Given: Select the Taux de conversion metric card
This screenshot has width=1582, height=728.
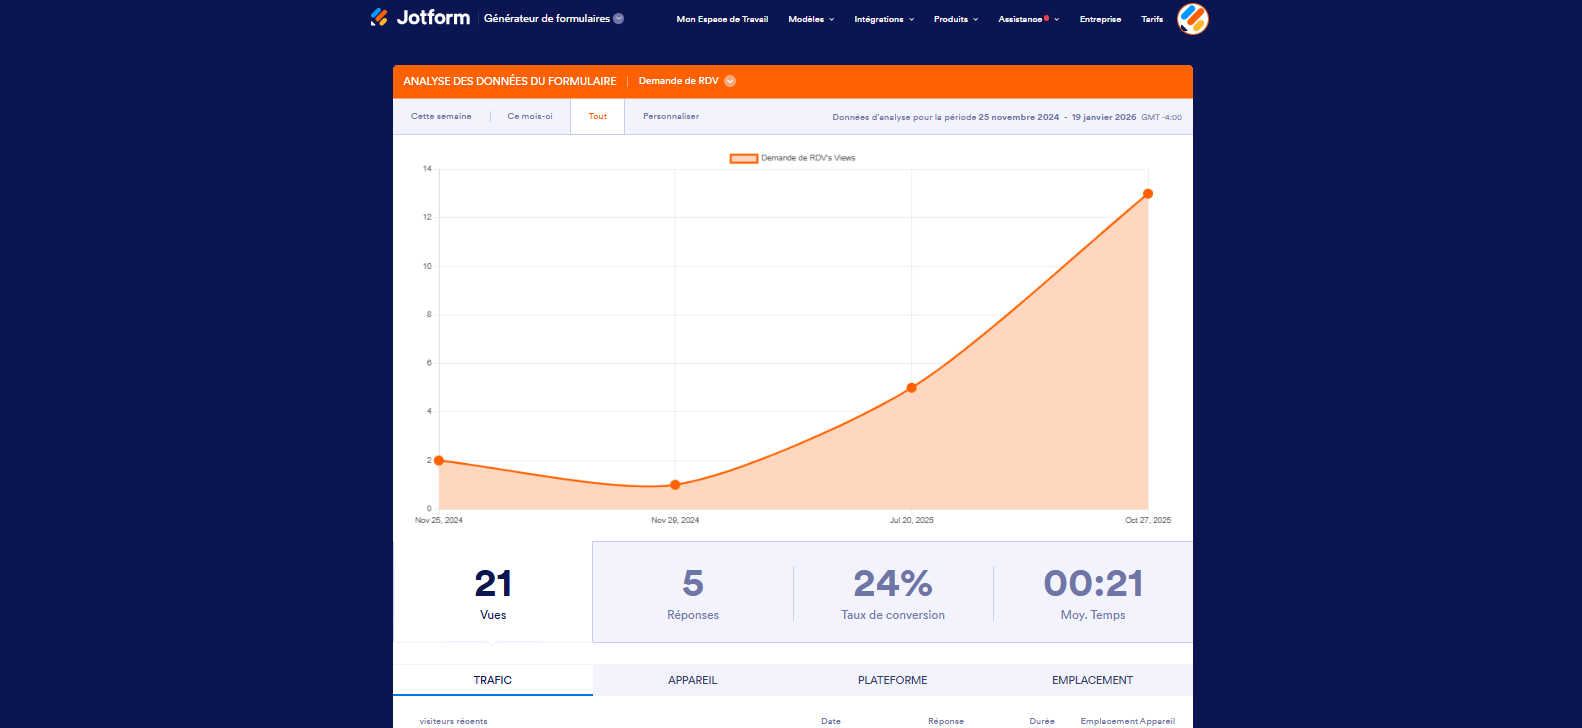Looking at the screenshot, I should point(892,593).
